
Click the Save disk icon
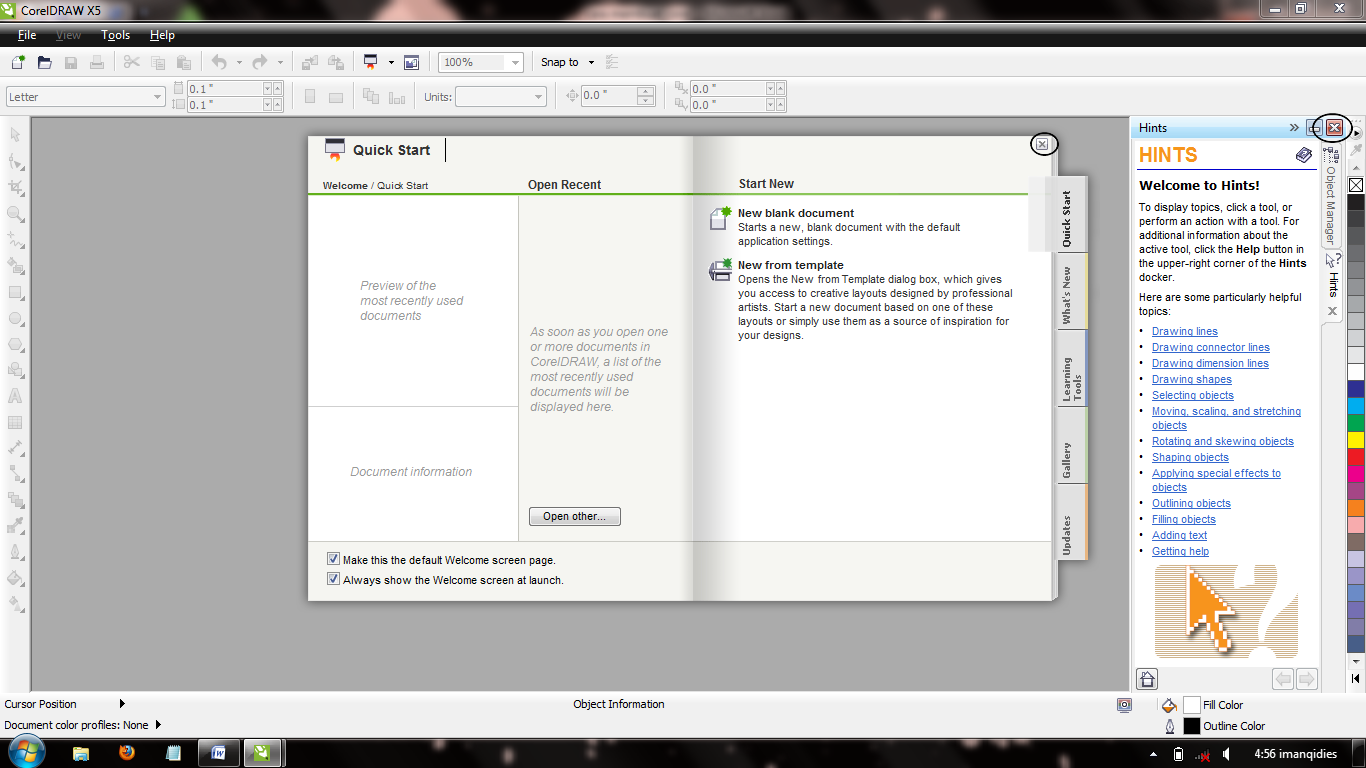(71, 62)
